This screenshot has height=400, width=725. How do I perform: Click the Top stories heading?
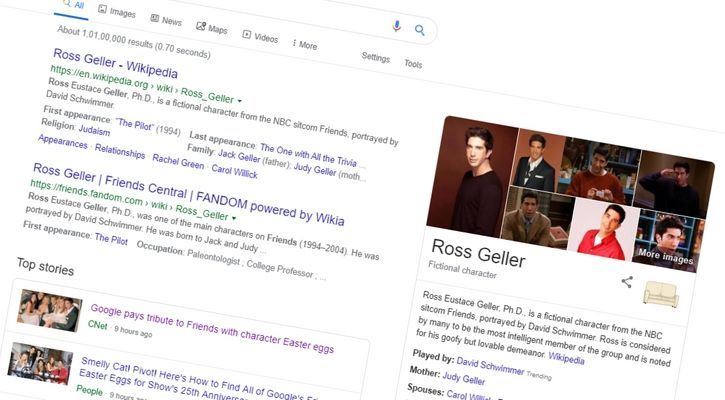pyautogui.click(x=45, y=267)
